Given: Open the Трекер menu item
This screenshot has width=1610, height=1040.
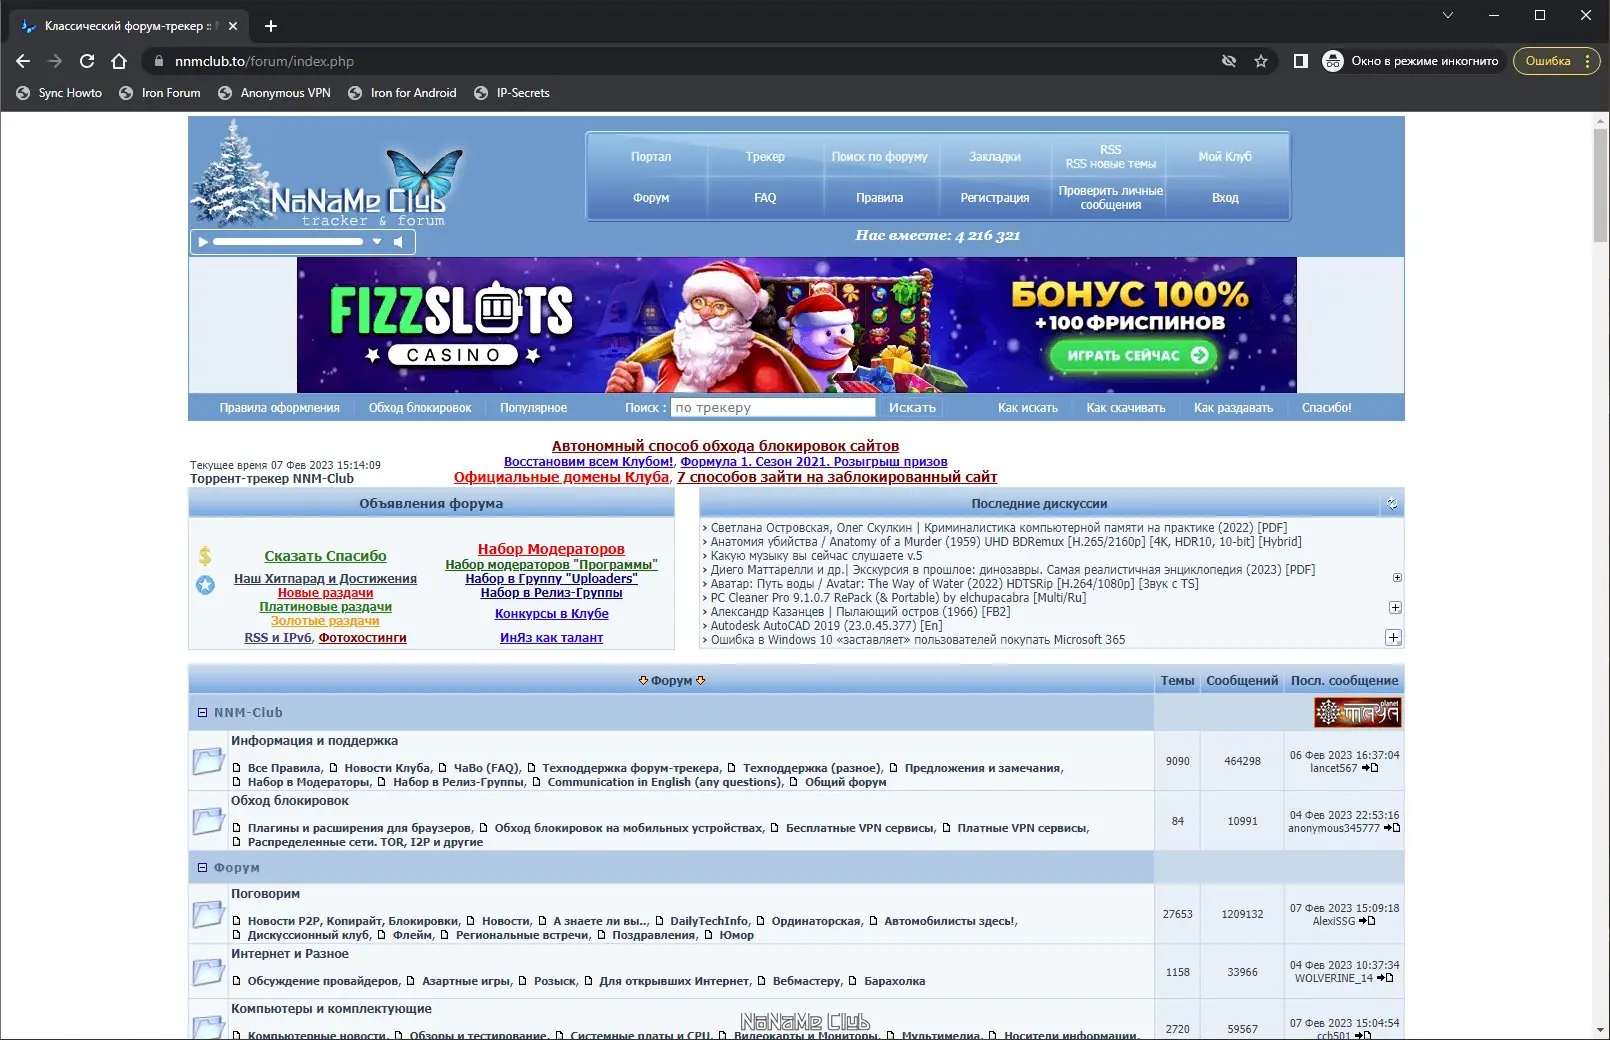Looking at the screenshot, I should pos(765,156).
